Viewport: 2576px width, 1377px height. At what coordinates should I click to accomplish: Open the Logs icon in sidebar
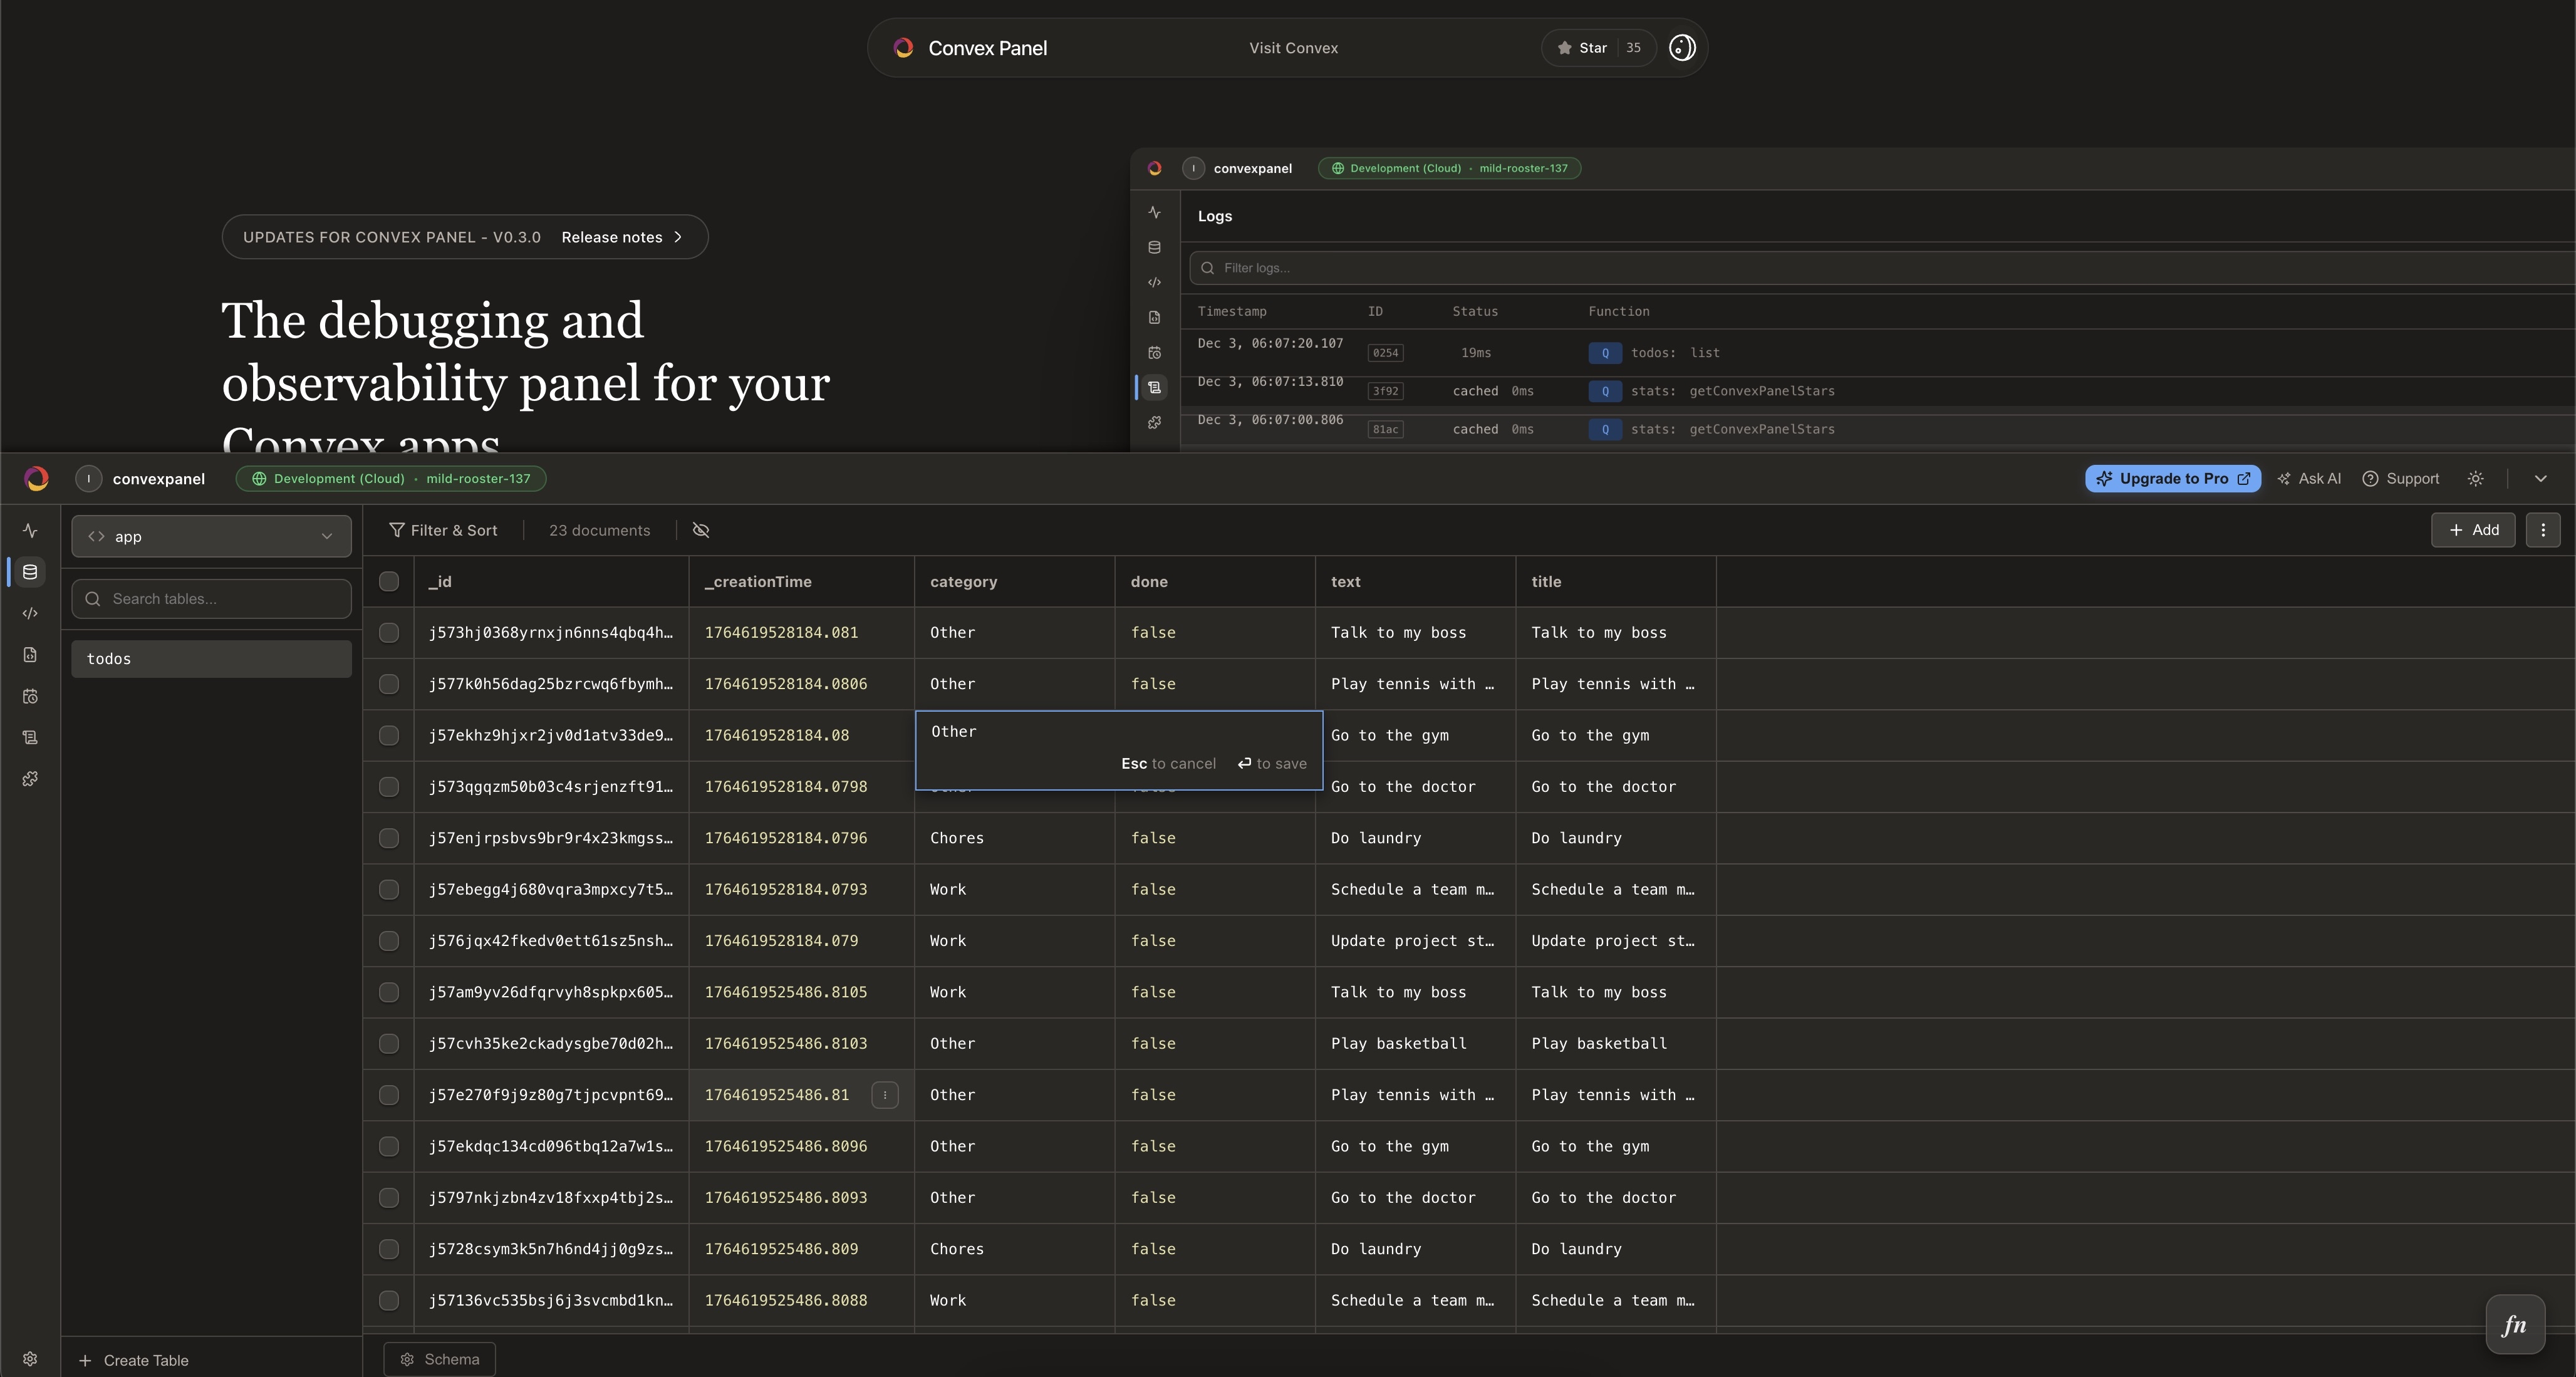pos(30,737)
